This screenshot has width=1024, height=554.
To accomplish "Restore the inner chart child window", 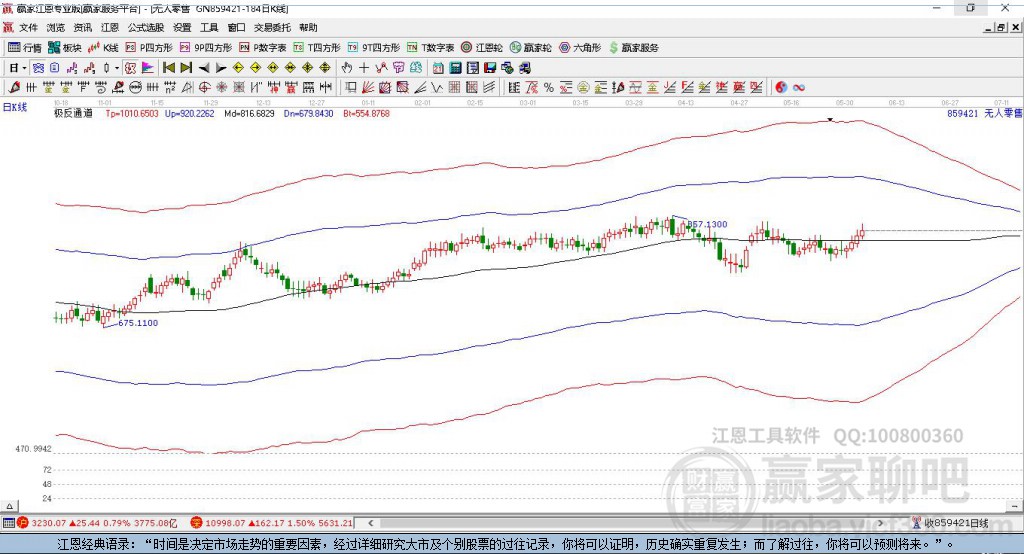I will (1001, 27).
